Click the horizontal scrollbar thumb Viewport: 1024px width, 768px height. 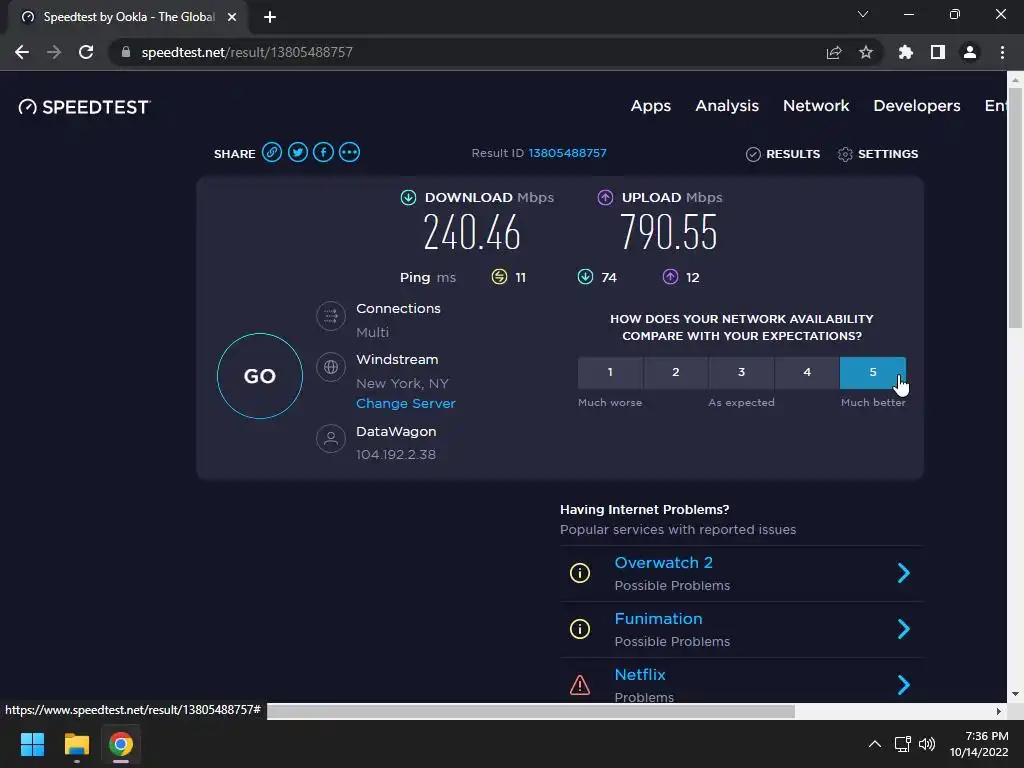click(x=531, y=711)
